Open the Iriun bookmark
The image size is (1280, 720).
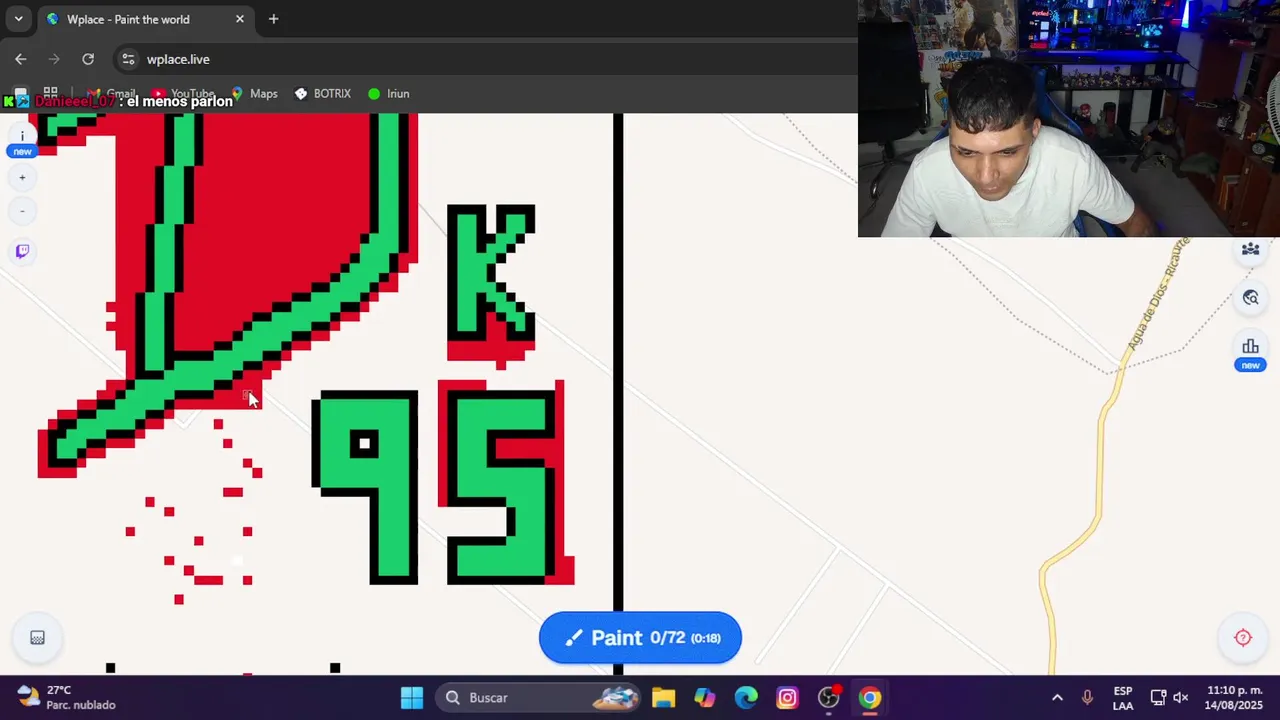389,93
